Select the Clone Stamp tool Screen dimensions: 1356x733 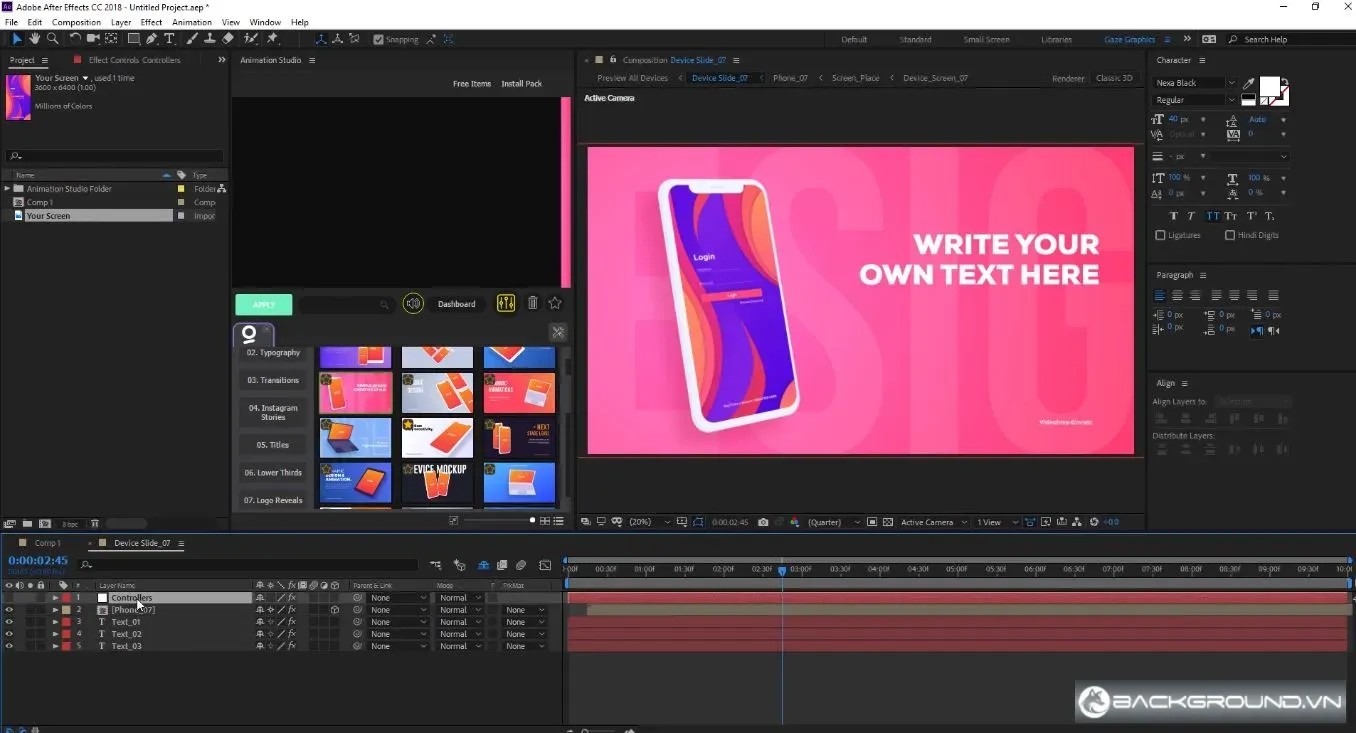pos(210,39)
